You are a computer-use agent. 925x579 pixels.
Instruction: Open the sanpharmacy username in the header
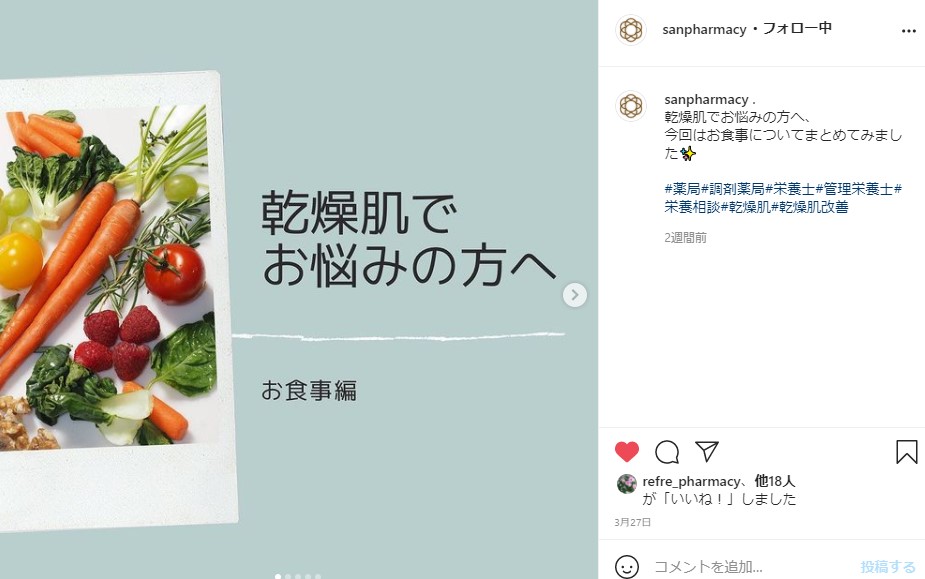(x=704, y=30)
